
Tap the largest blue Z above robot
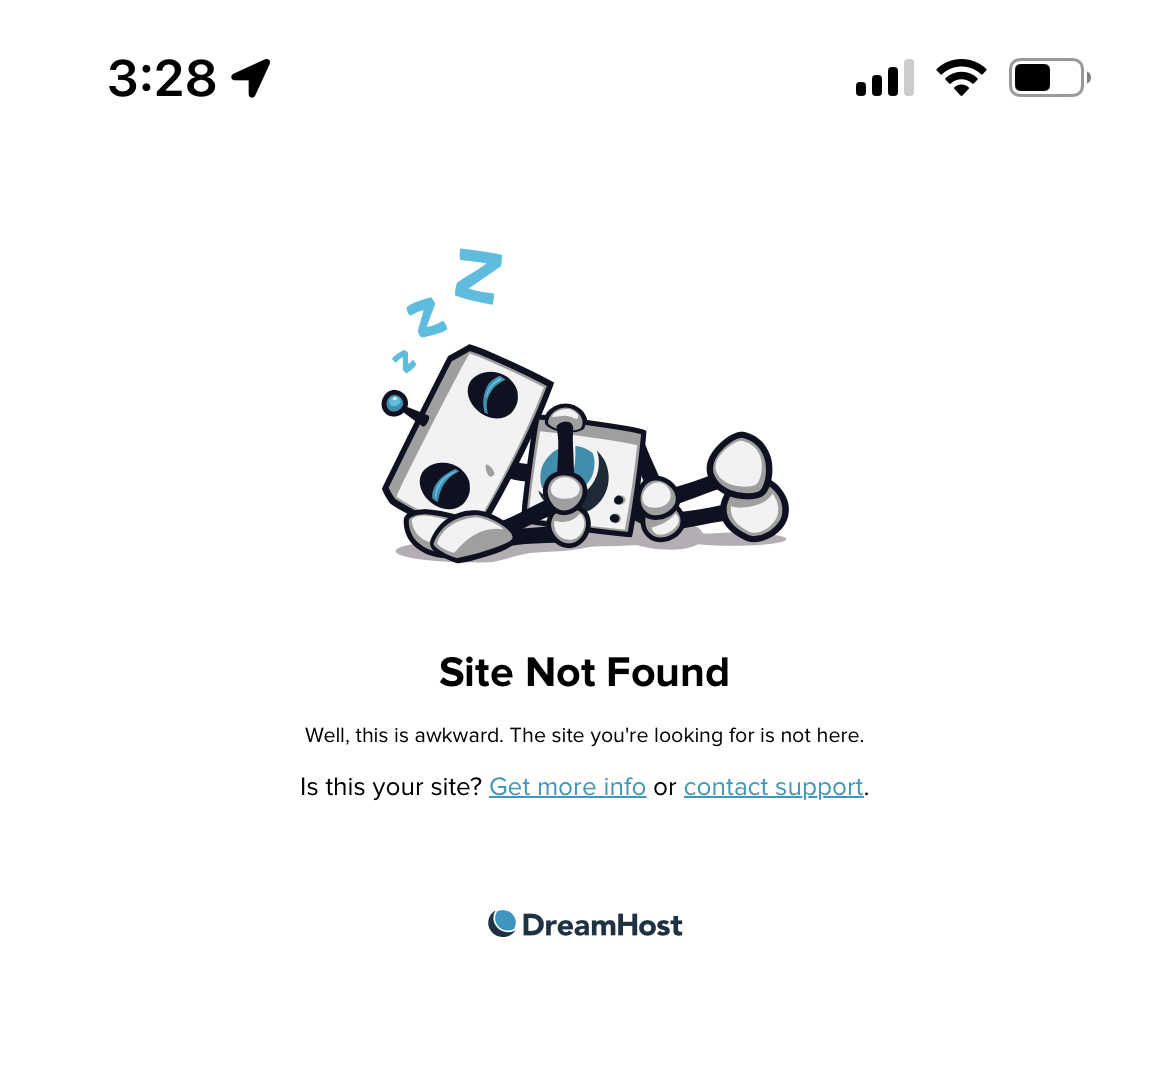tap(478, 276)
